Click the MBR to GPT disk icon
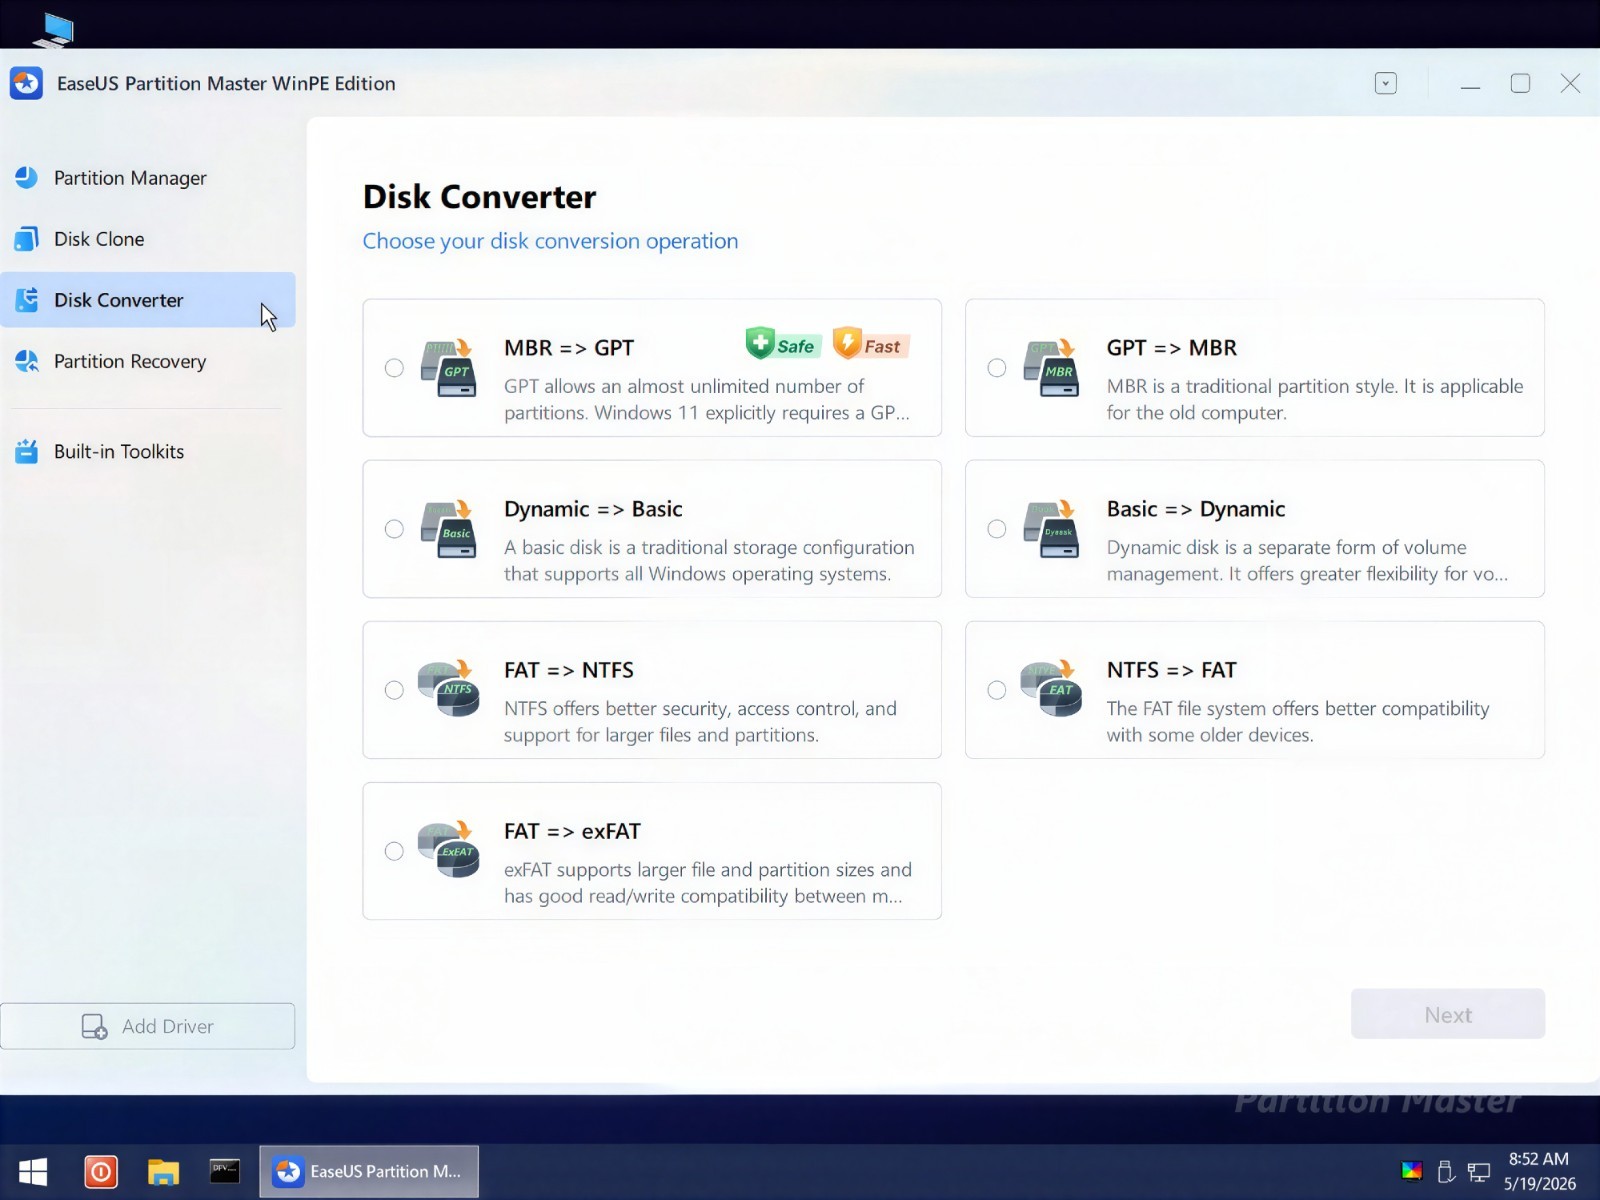This screenshot has width=1600, height=1200. (x=448, y=367)
